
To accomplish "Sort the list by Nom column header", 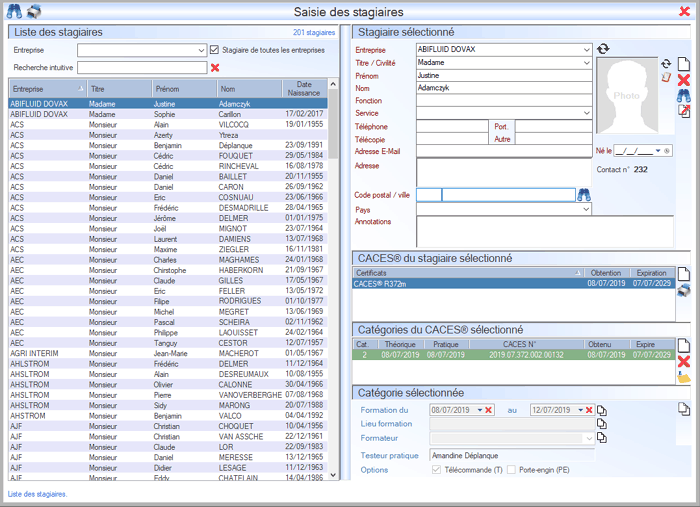I will [250, 89].
